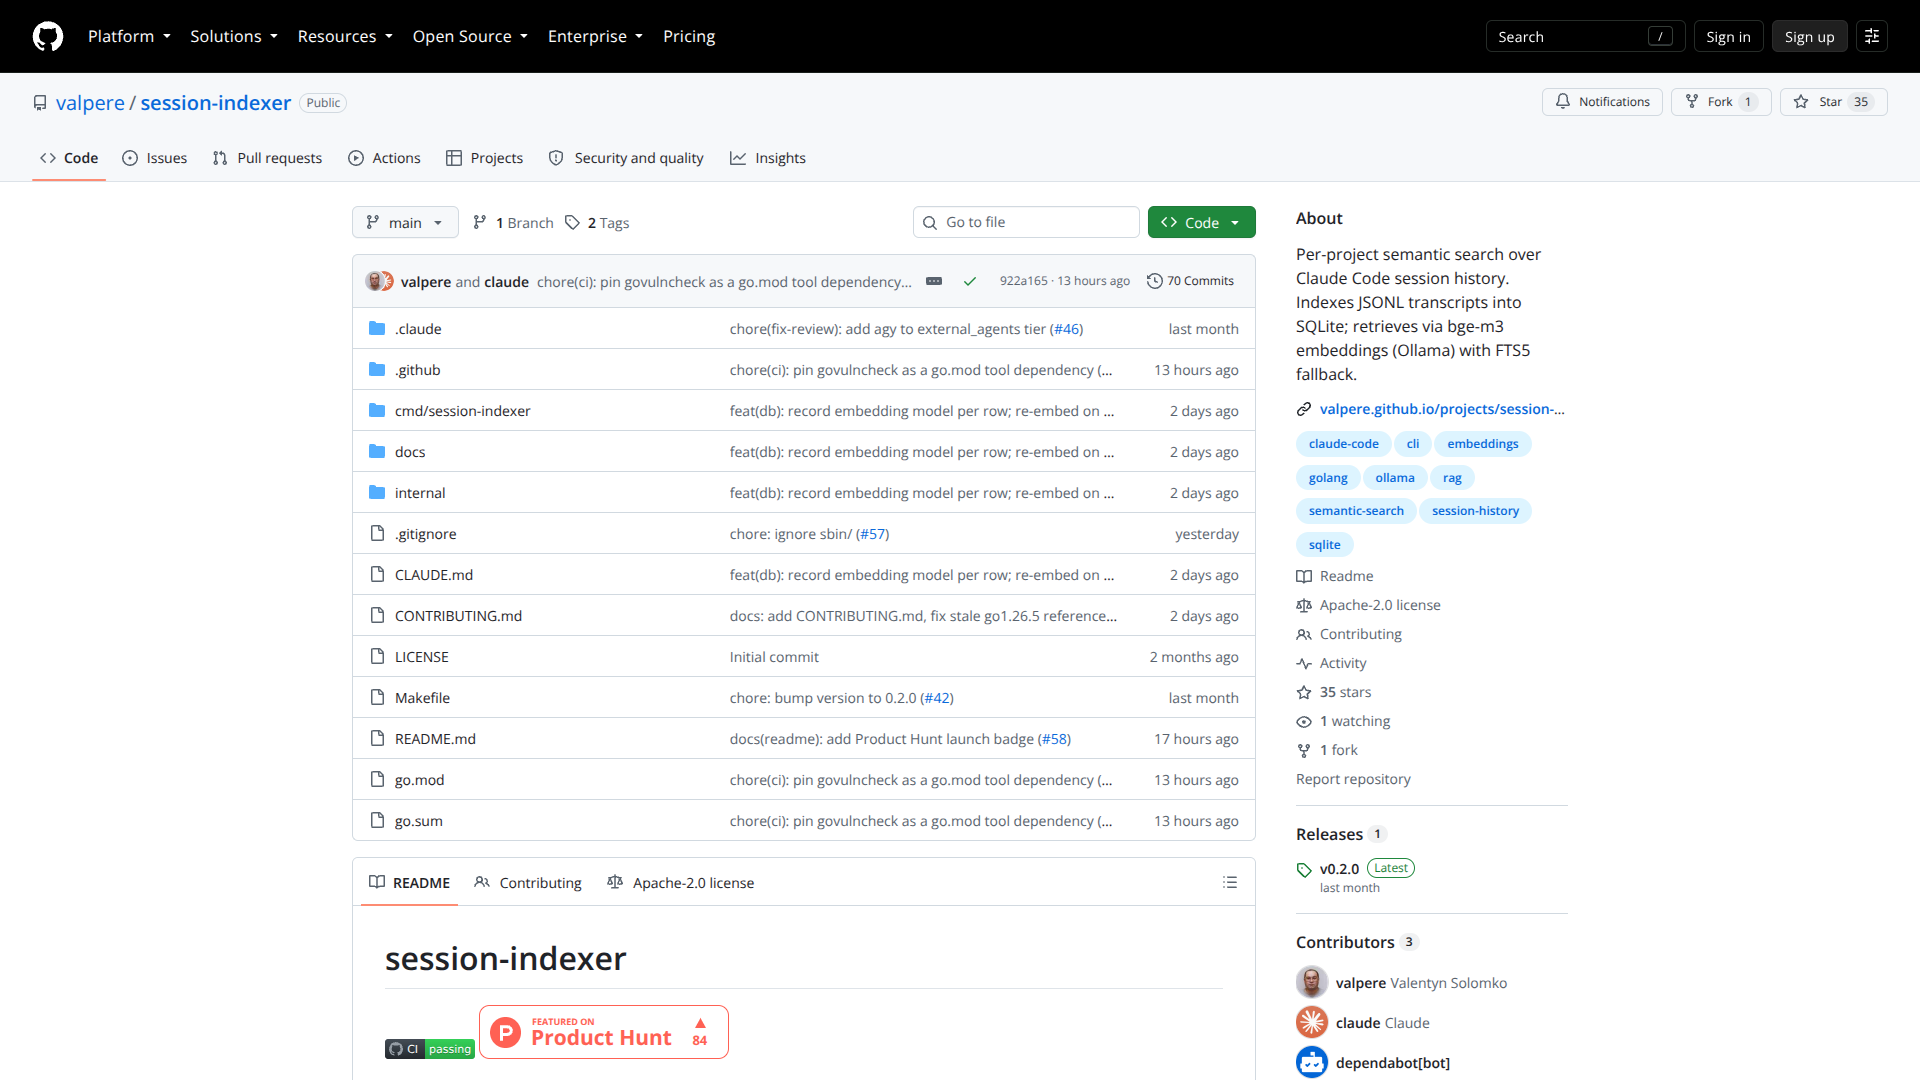The height and width of the screenshot is (1080, 1920).
Task: Click the Sign up button
Action: coord(1809,36)
